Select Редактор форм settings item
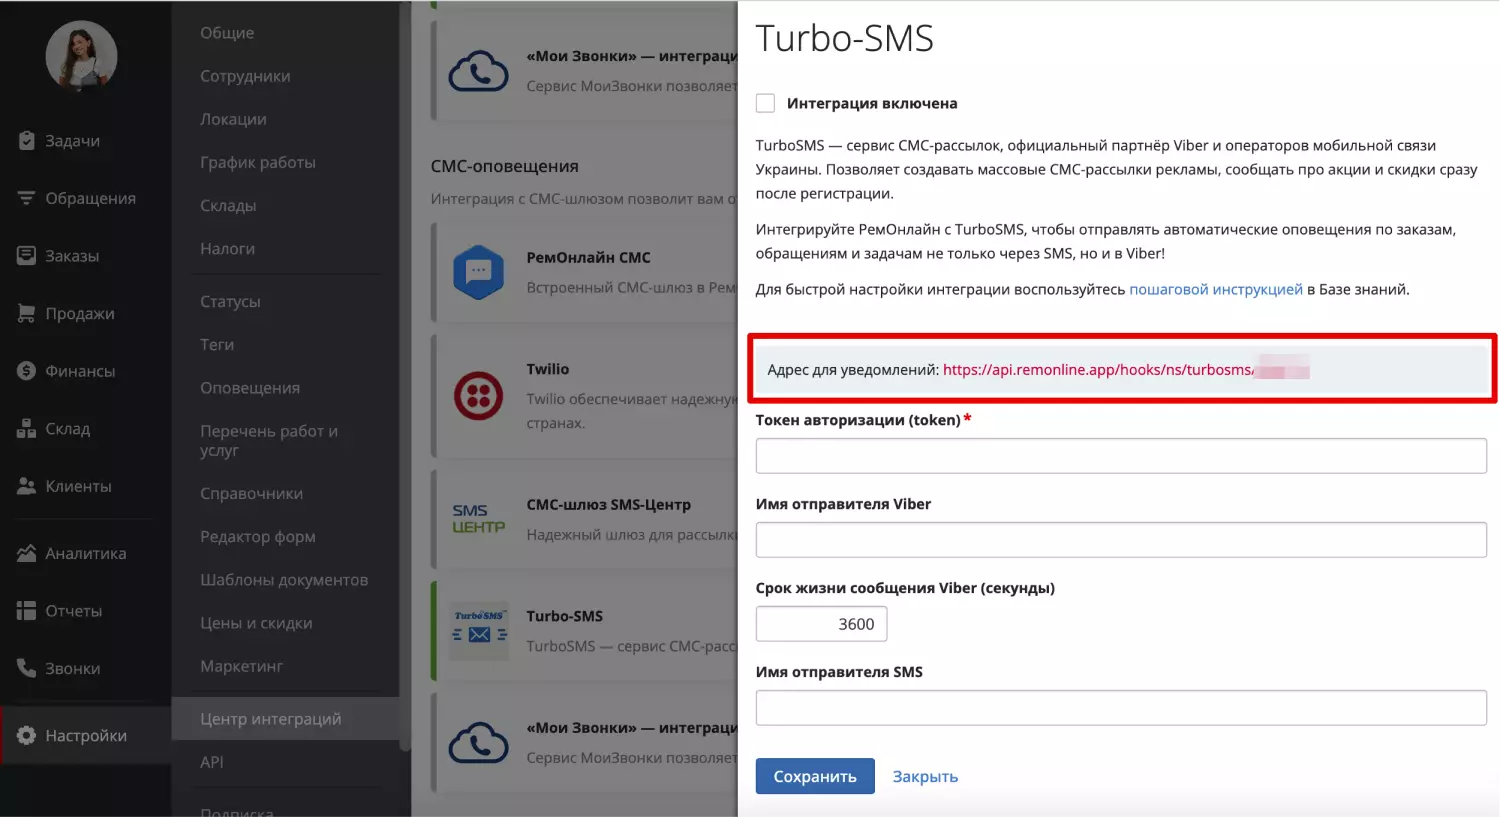Viewport: 1500px width, 817px height. pyautogui.click(x=258, y=537)
